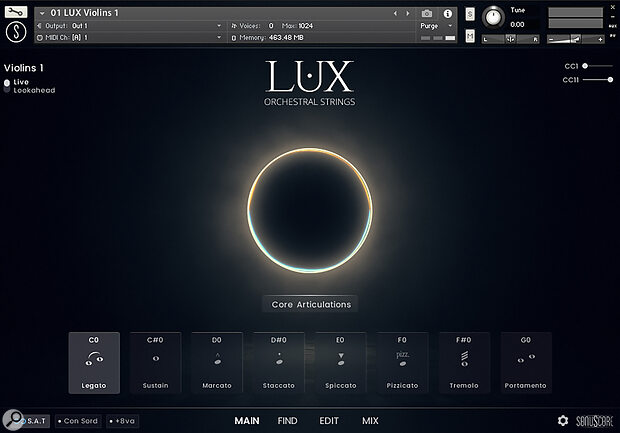Select the Legato articulation C0
620x433 pixels.
(94, 363)
